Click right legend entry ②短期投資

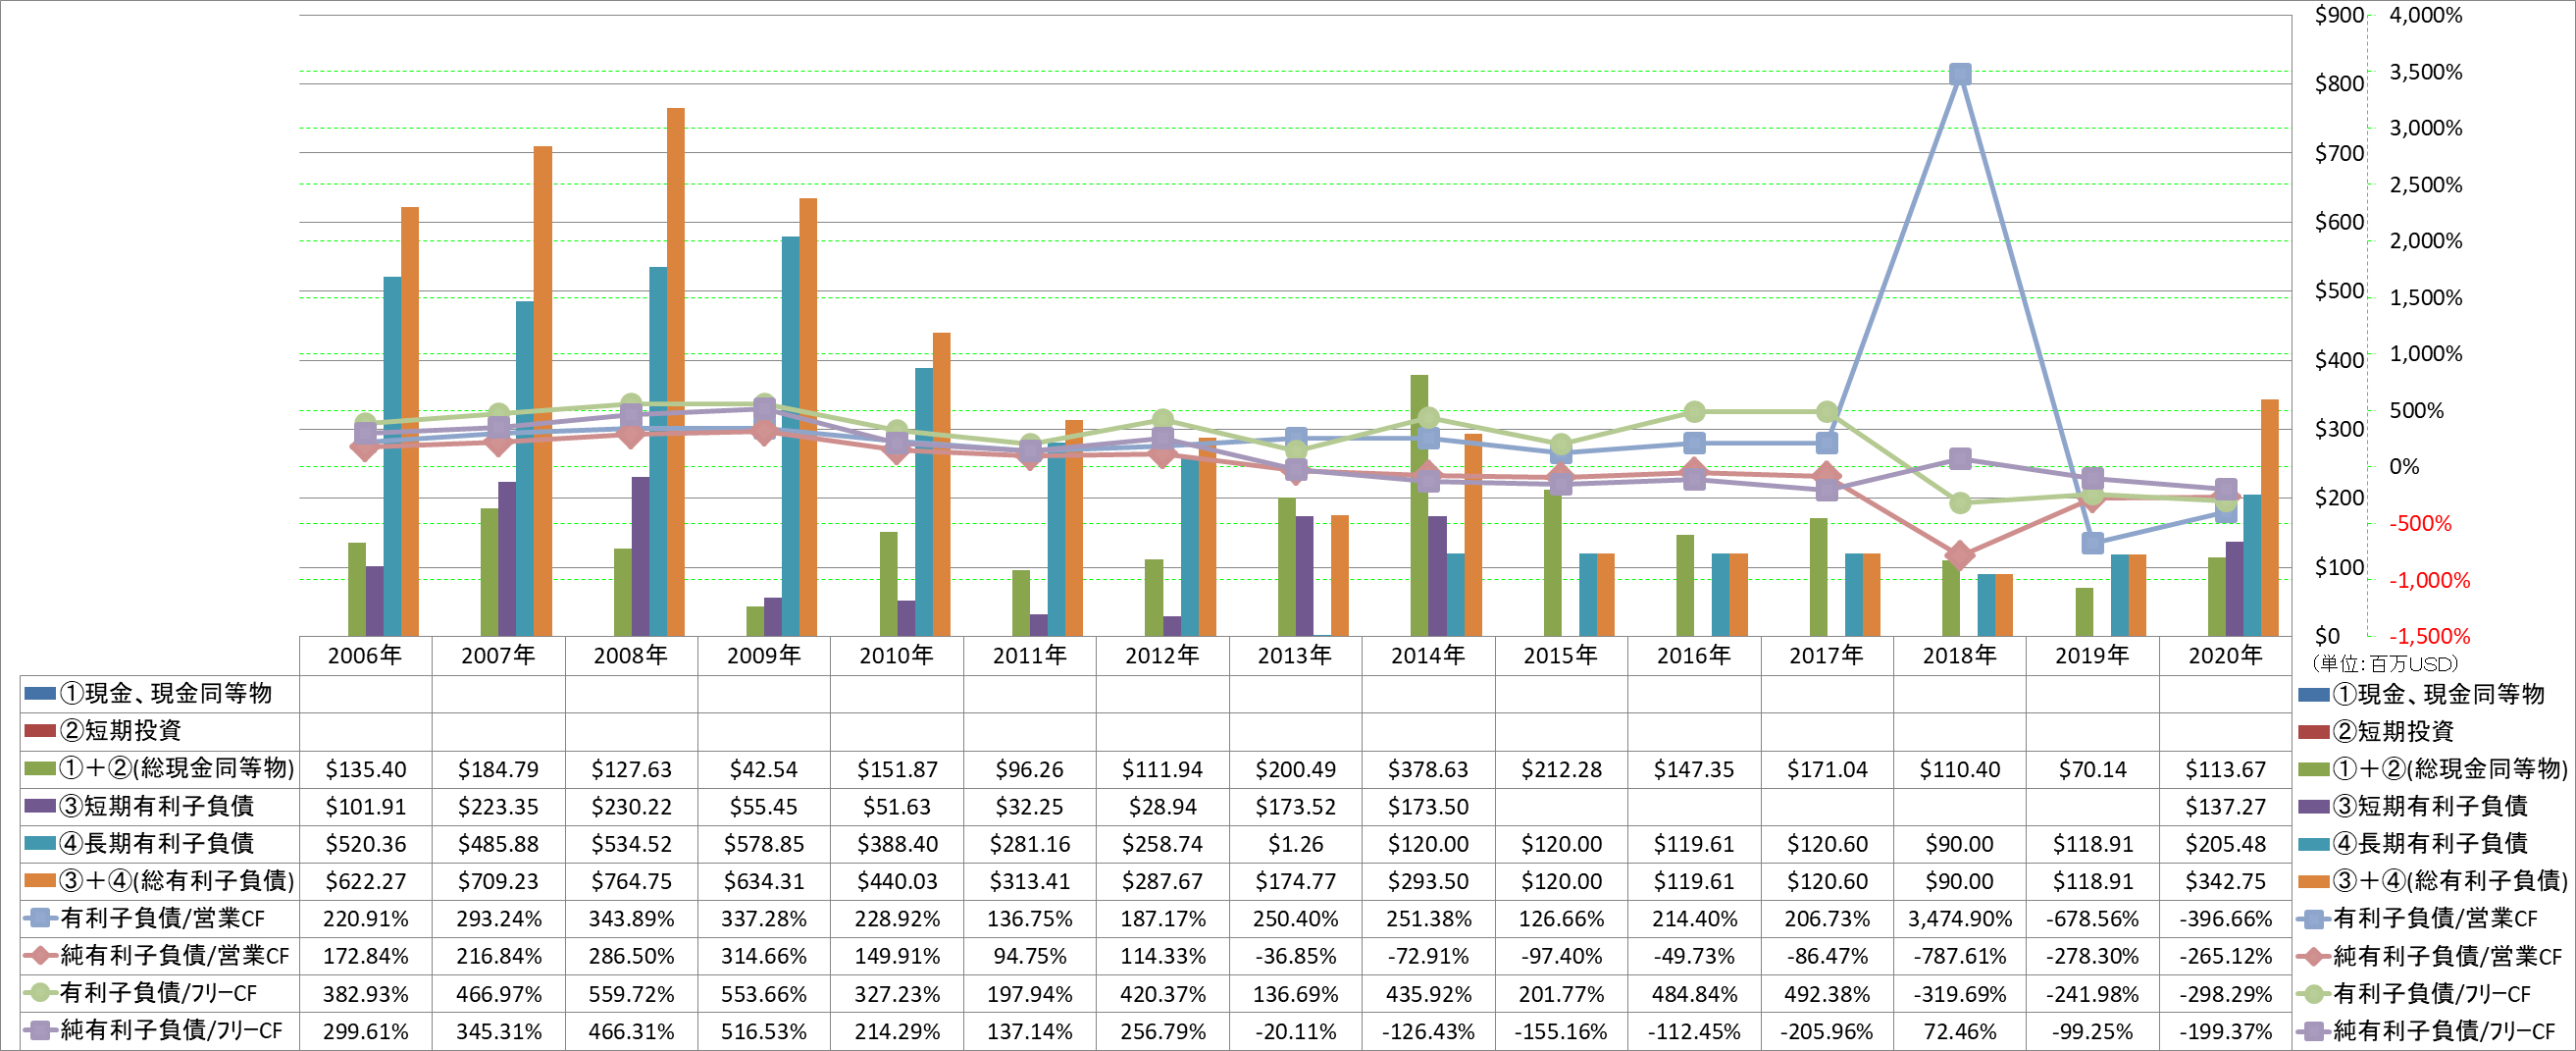click(x=2376, y=731)
